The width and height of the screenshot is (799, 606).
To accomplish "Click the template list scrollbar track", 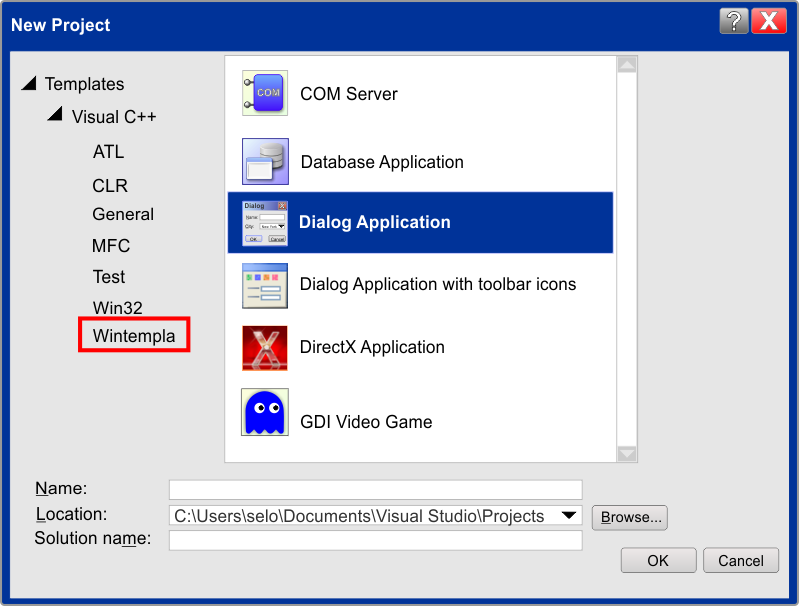I will click(x=627, y=259).
